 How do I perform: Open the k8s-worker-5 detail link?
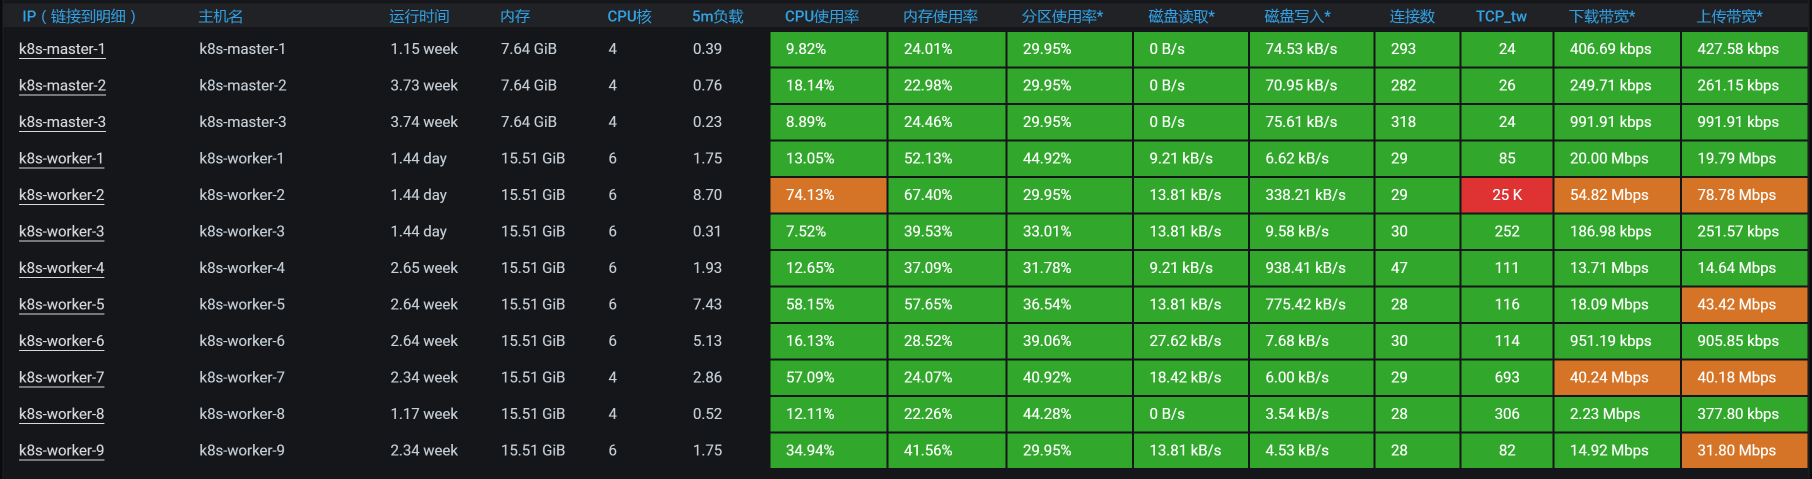coord(62,305)
